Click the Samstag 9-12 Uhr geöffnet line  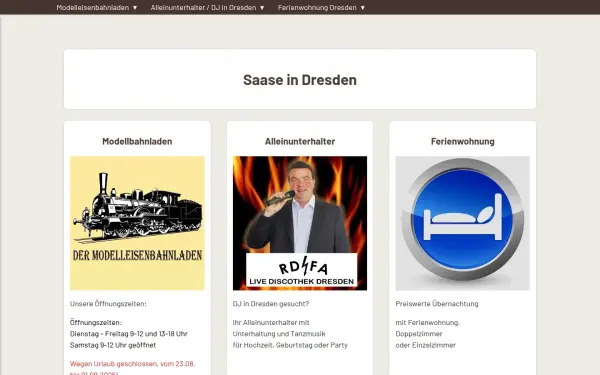[x=113, y=345]
